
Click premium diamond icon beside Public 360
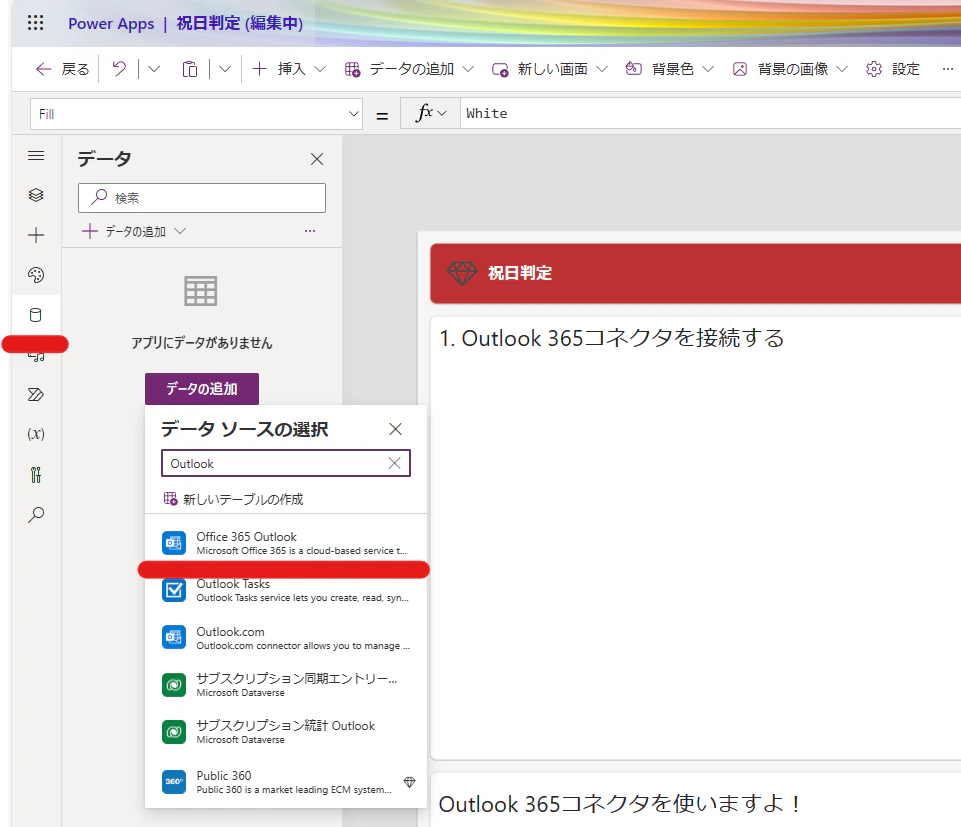(409, 782)
